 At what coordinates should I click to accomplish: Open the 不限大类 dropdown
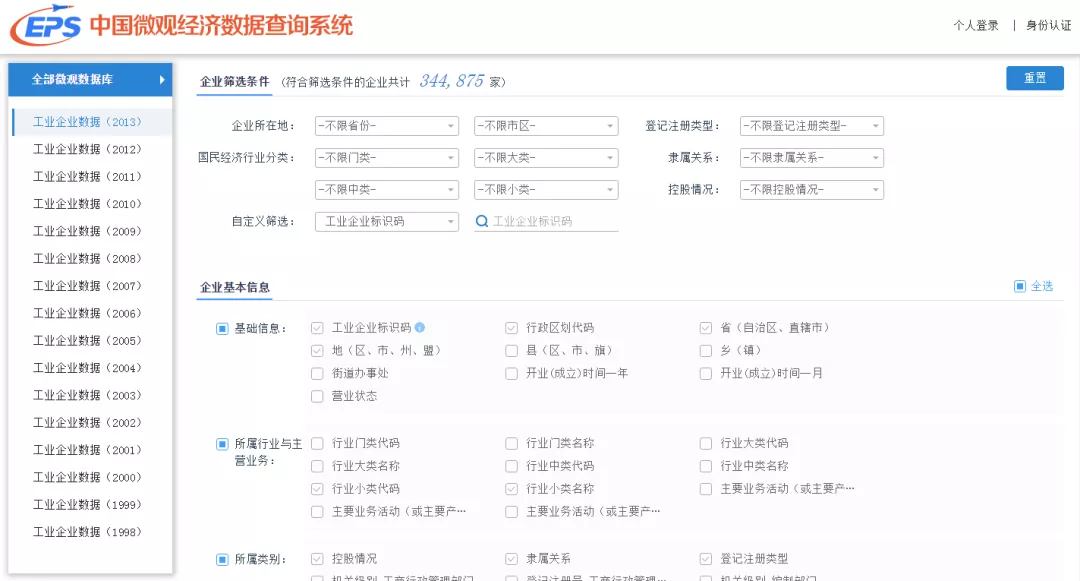coord(546,158)
